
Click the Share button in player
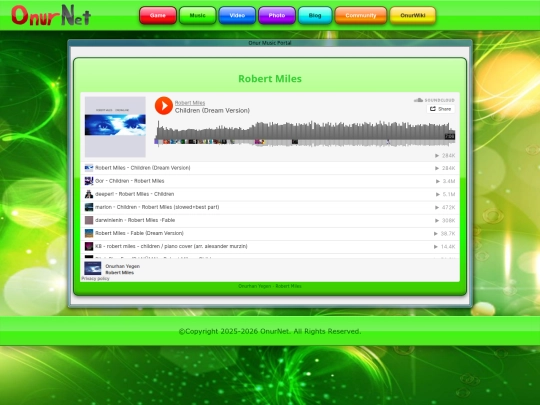tap(440, 109)
